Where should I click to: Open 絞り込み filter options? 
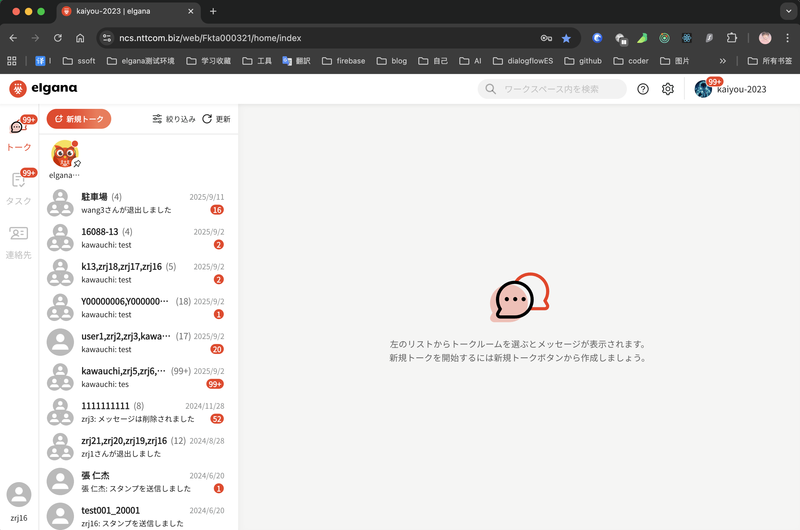(174, 119)
